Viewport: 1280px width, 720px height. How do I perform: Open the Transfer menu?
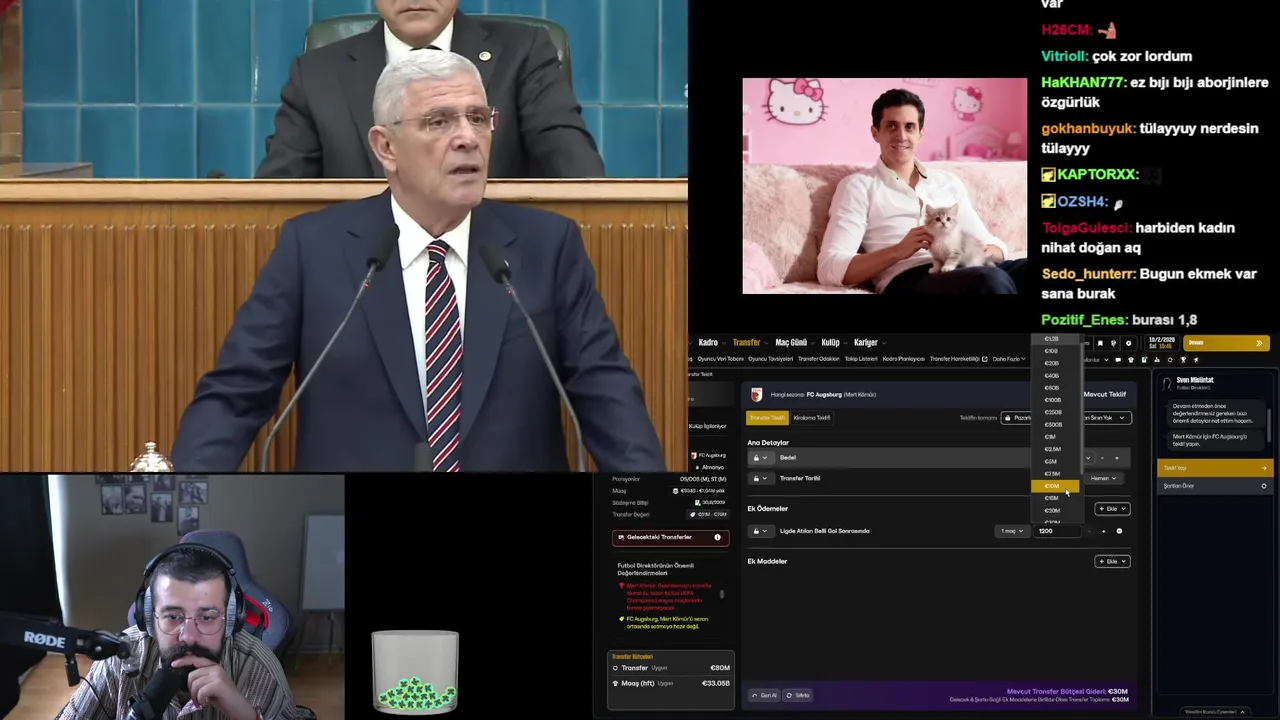click(746, 342)
